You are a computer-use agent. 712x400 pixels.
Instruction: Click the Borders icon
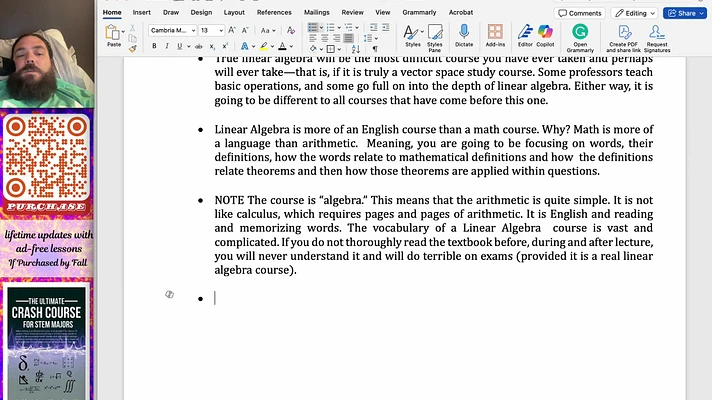(x=331, y=49)
